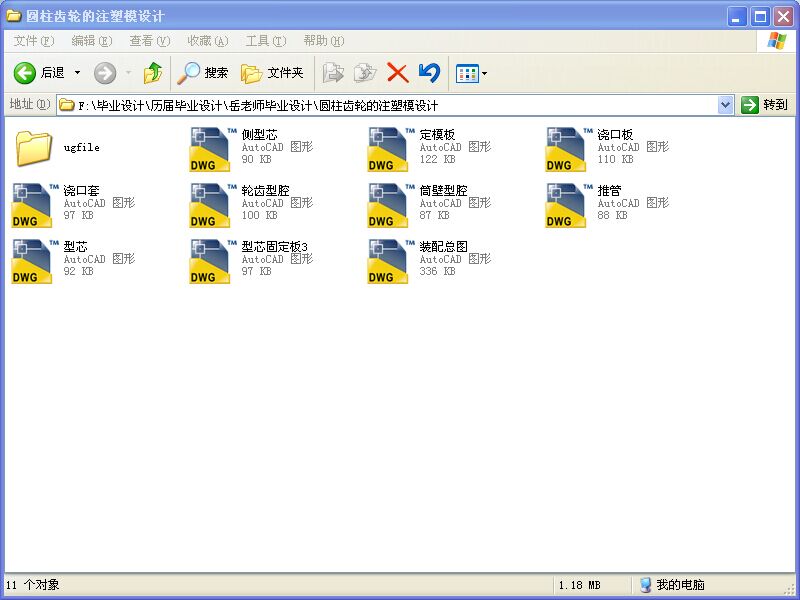Open the 工具(T) menu

tap(266, 41)
